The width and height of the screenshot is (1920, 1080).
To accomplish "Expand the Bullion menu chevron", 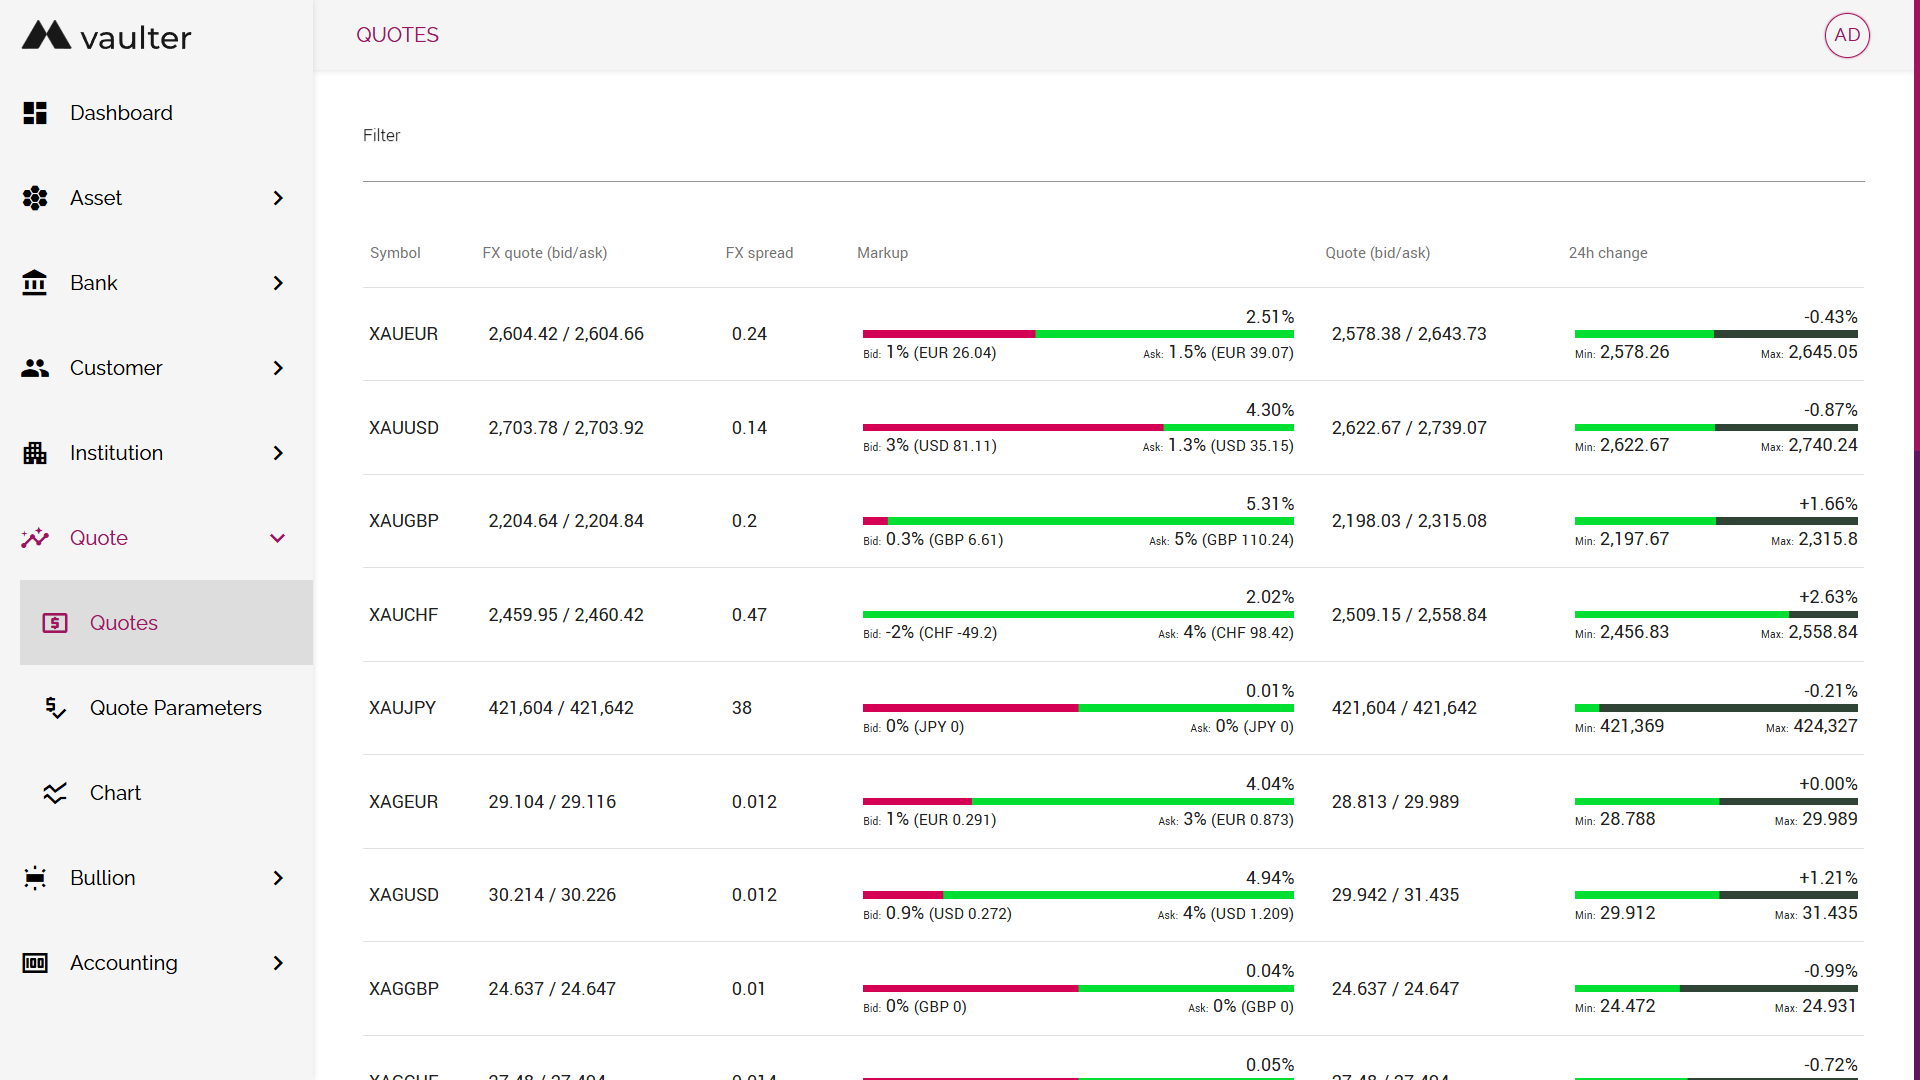I will tap(278, 878).
